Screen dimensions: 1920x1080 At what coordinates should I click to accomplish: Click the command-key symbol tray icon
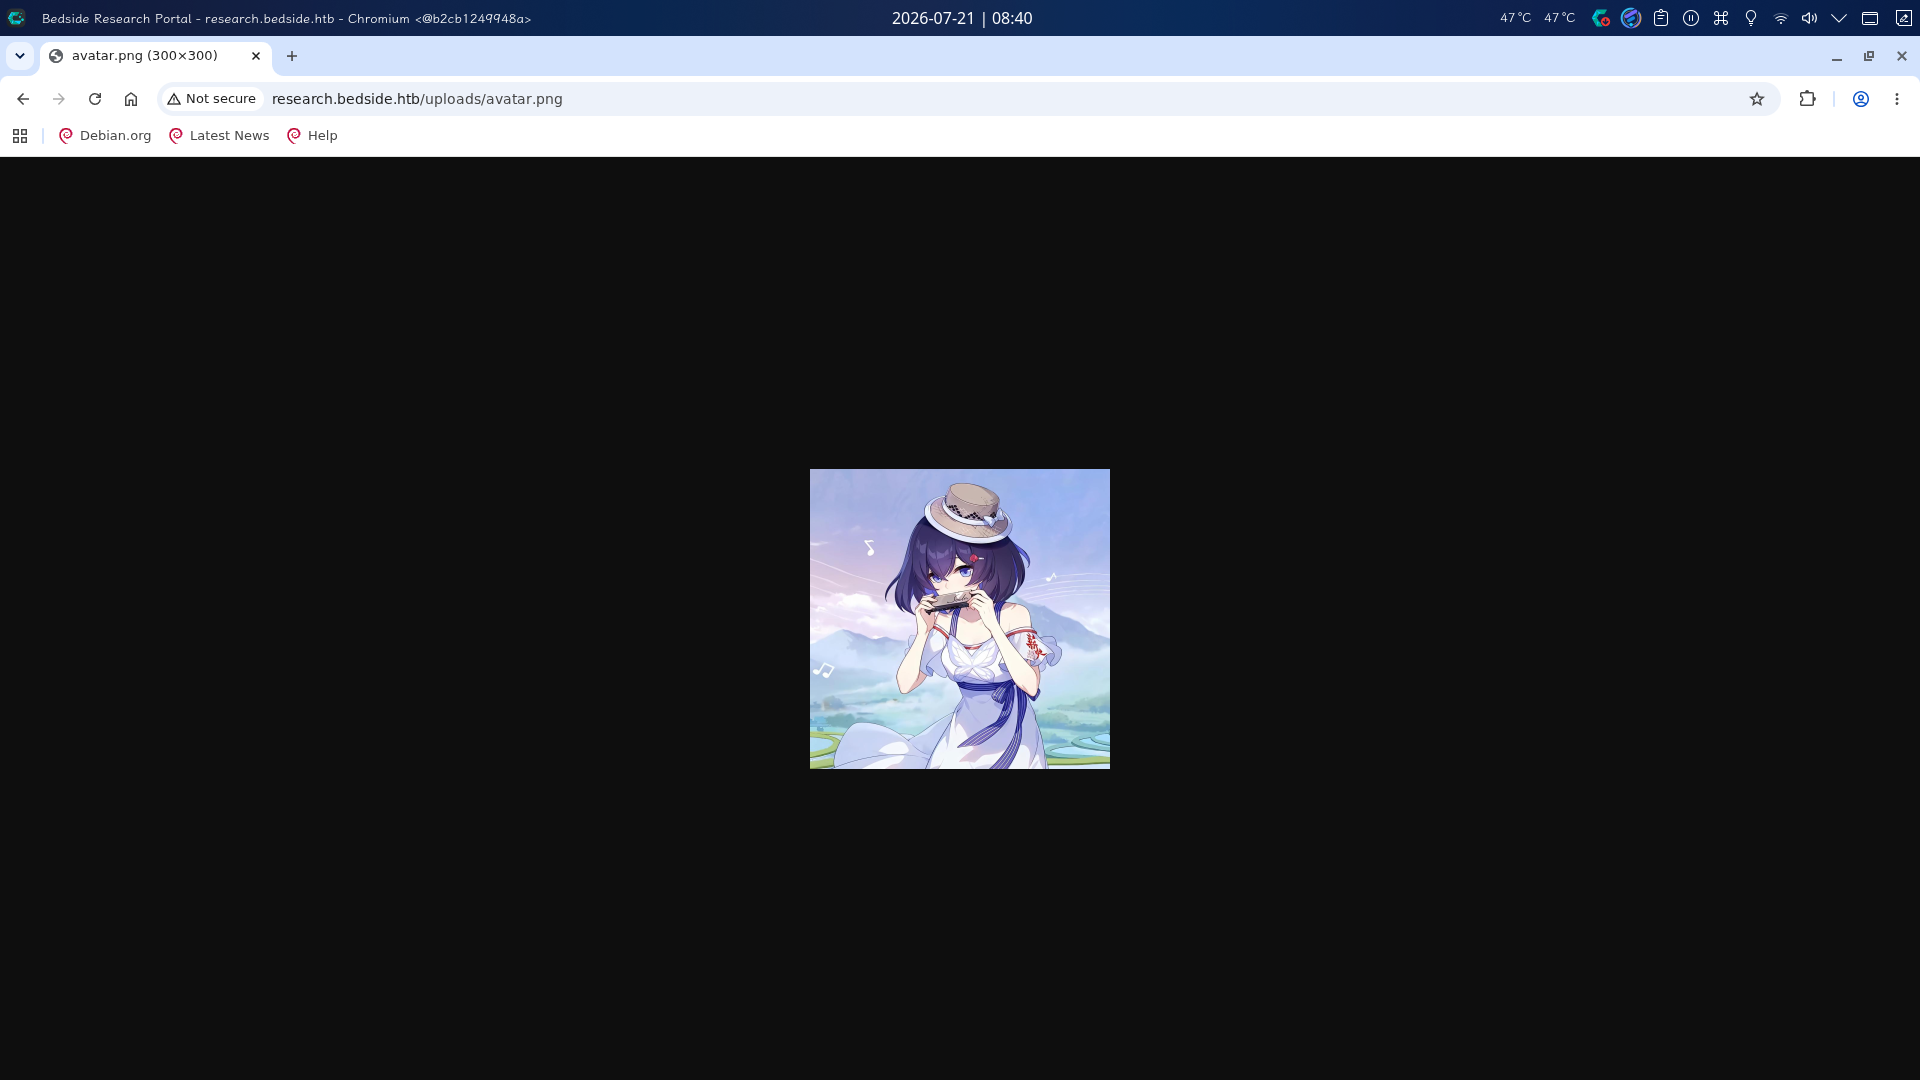(1721, 18)
